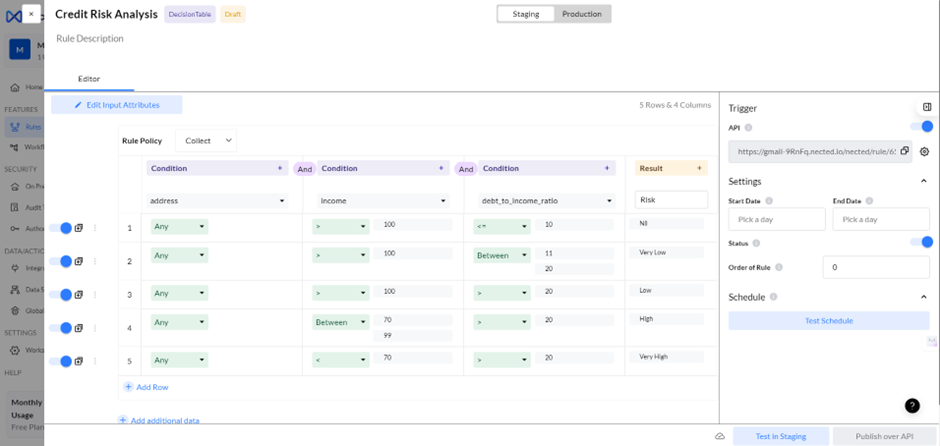This screenshot has height=446, width=940.
Task: Pick an End Date
Action: [881, 219]
